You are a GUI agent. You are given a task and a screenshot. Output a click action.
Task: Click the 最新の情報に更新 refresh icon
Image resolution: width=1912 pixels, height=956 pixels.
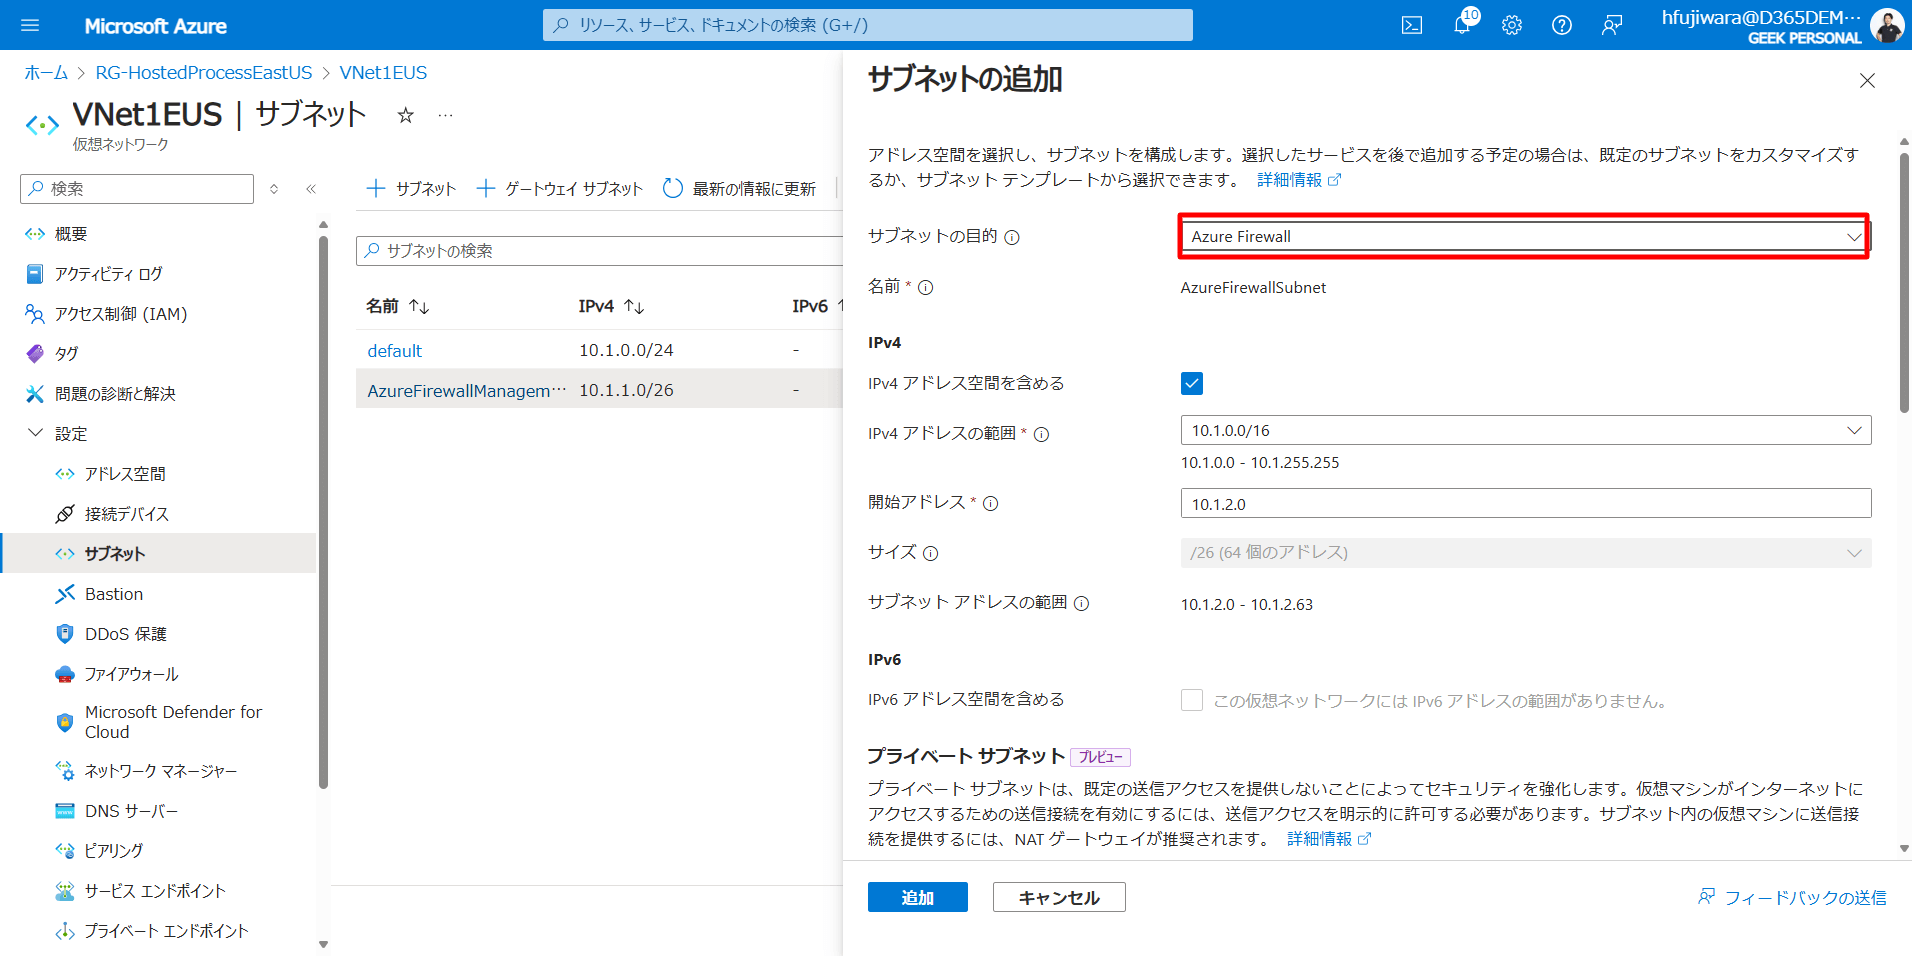tap(671, 188)
